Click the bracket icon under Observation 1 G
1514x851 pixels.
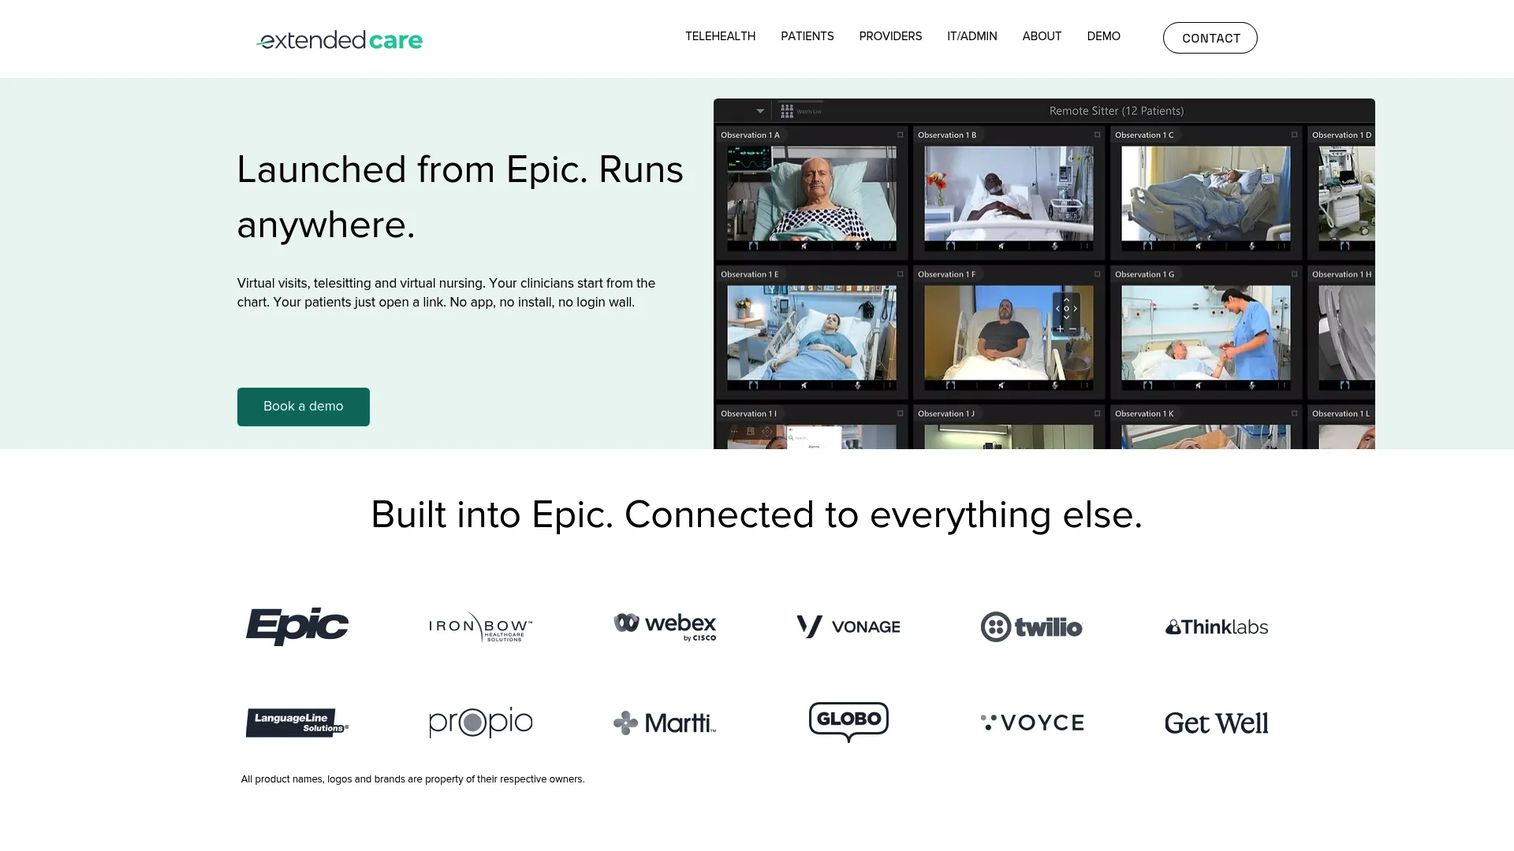click(x=1147, y=385)
